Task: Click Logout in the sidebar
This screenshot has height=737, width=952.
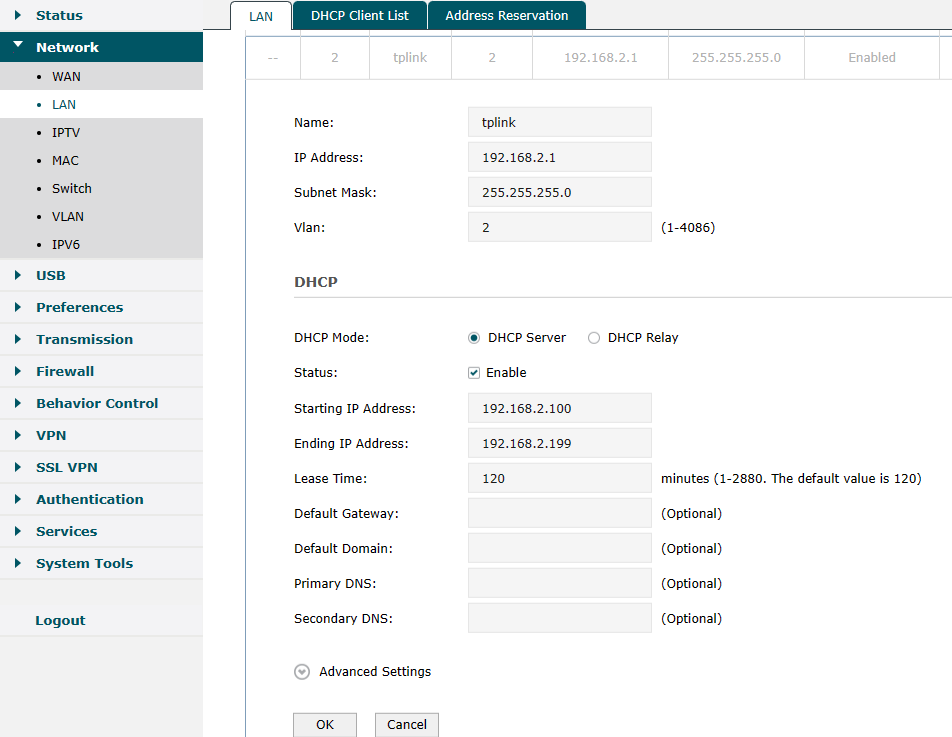Action: tap(60, 620)
